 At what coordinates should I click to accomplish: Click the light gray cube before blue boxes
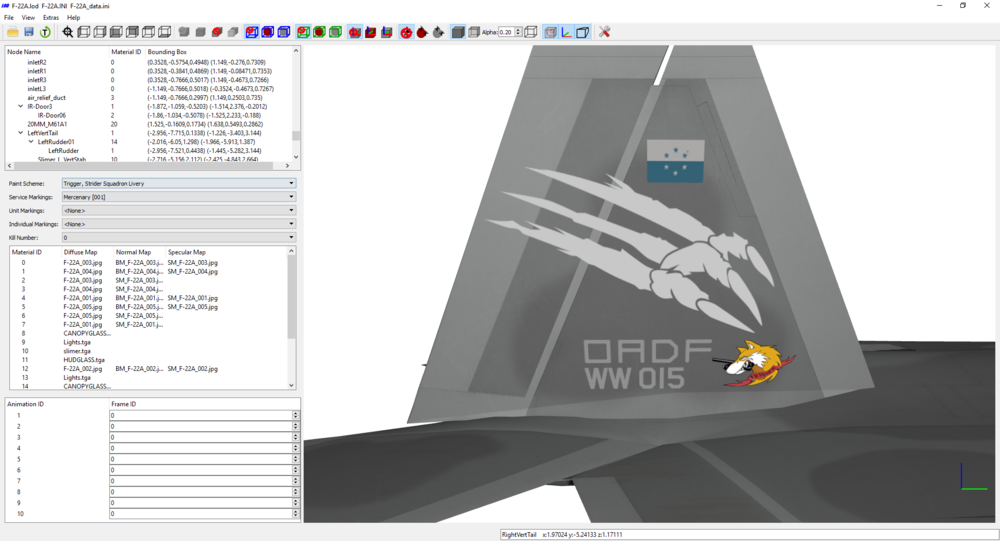233,32
